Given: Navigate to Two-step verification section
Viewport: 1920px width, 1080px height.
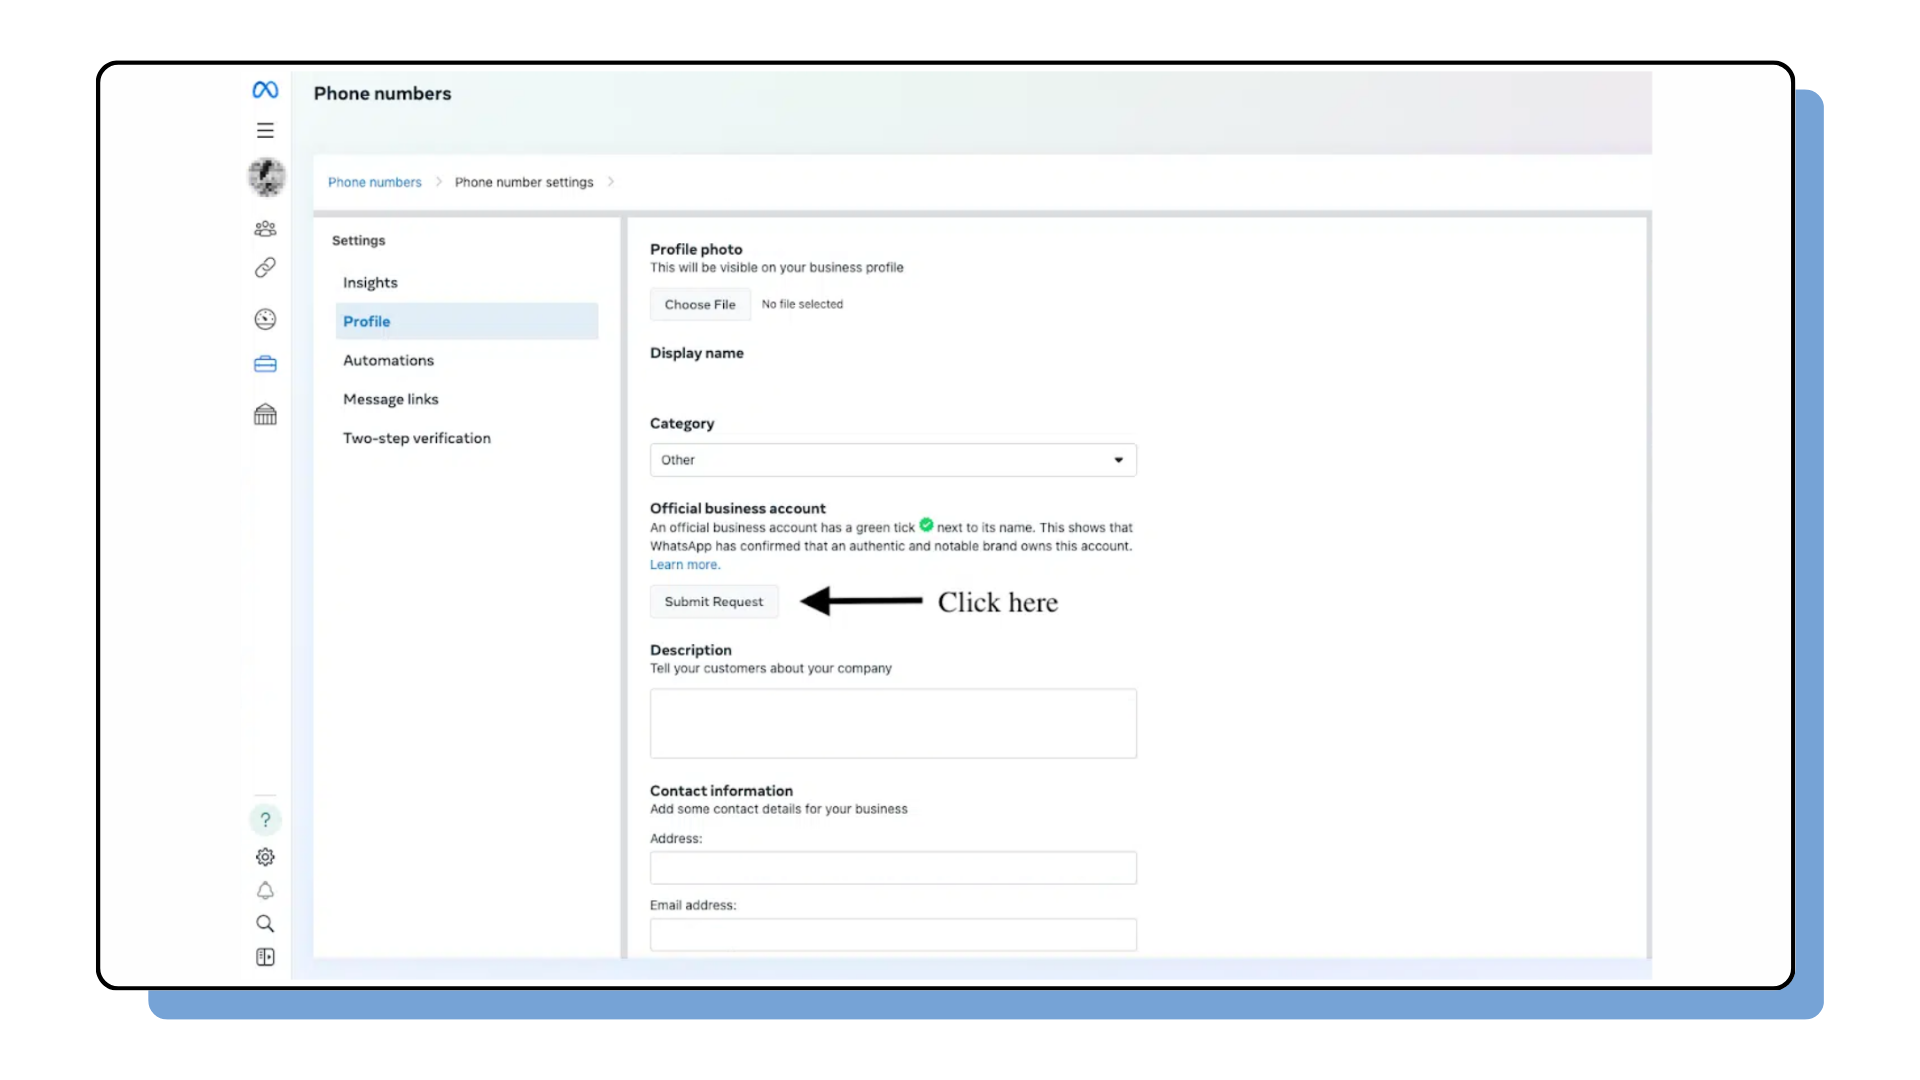Looking at the screenshot, I should pos(417,438).
